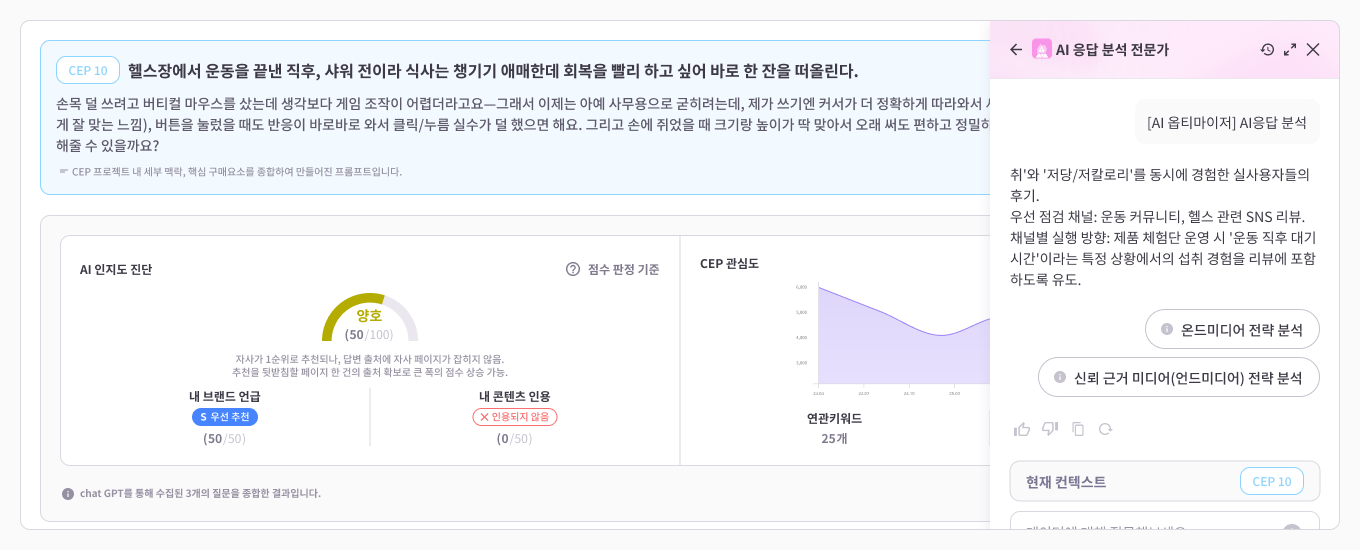
Task: Click the thumbs down feedback icon
Action: (1050, 429)
